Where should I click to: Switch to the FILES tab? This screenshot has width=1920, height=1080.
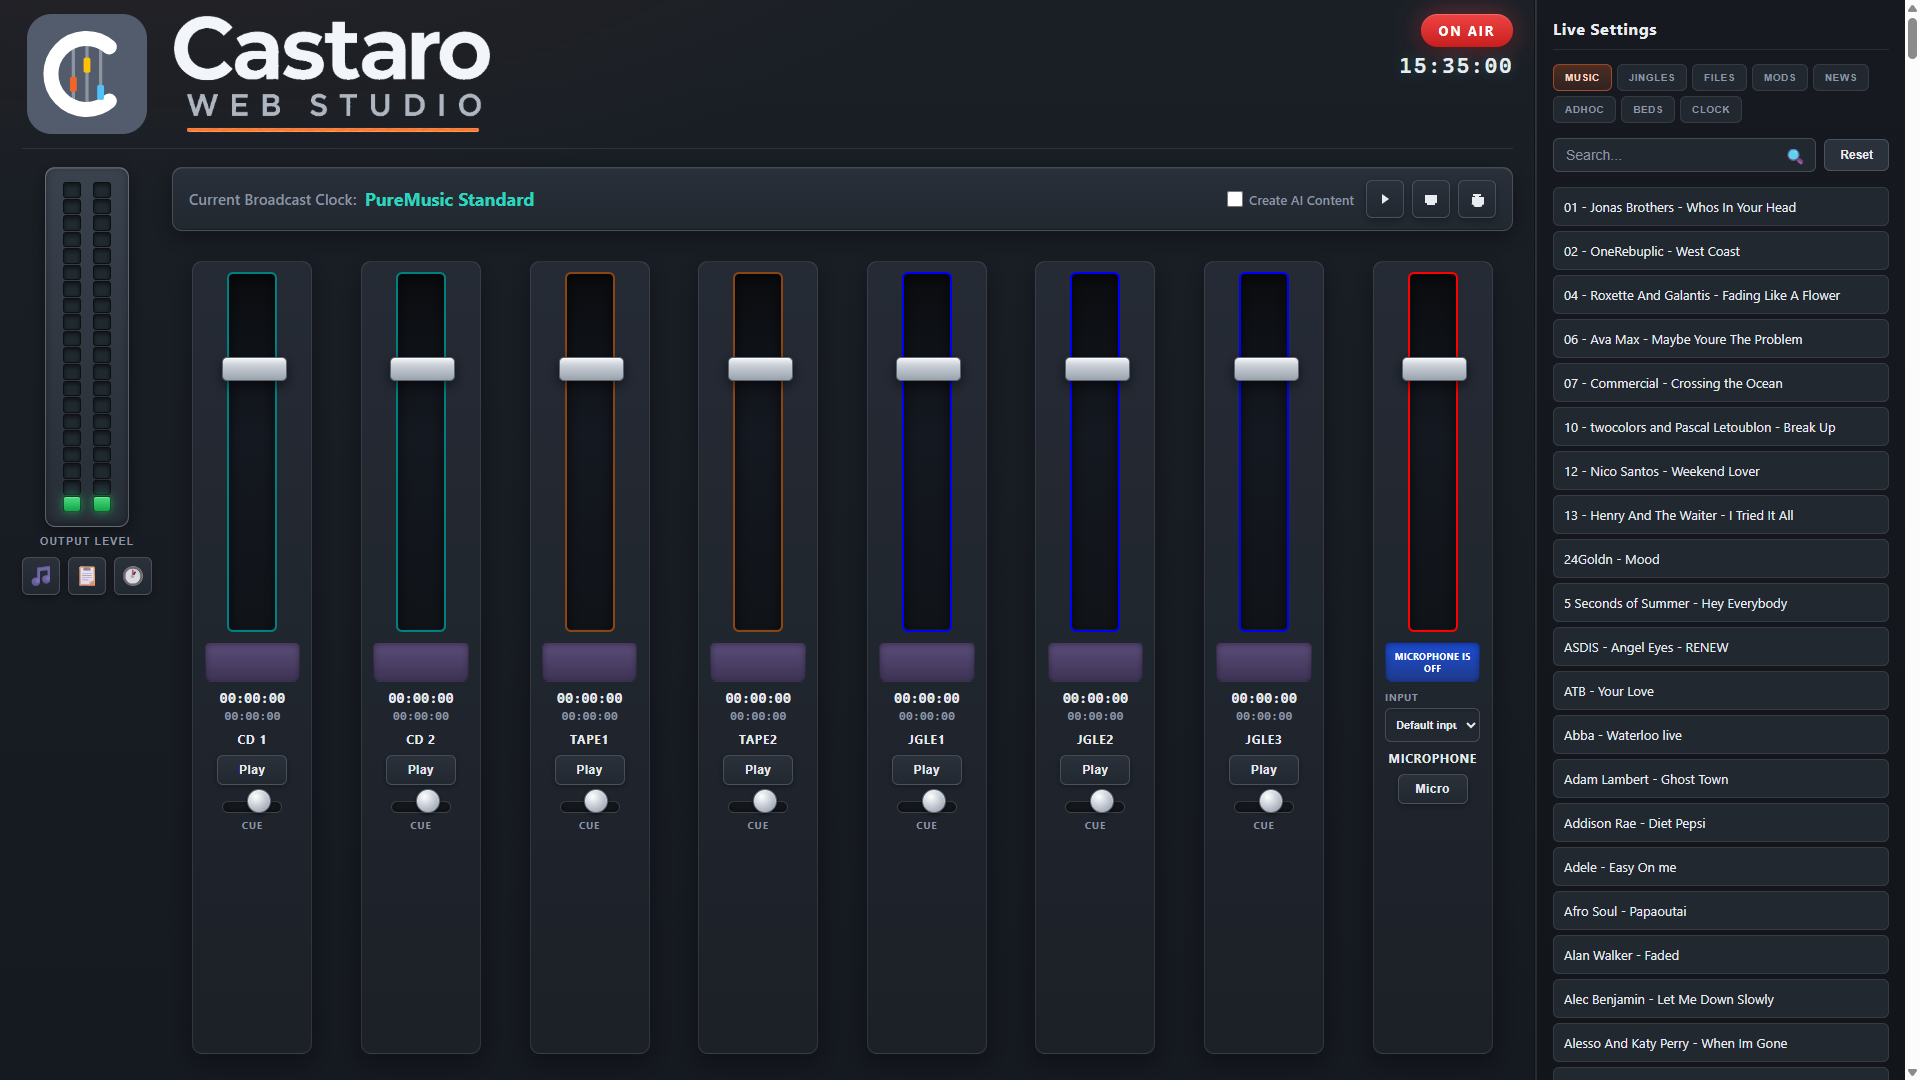[x=1719, y=77]
